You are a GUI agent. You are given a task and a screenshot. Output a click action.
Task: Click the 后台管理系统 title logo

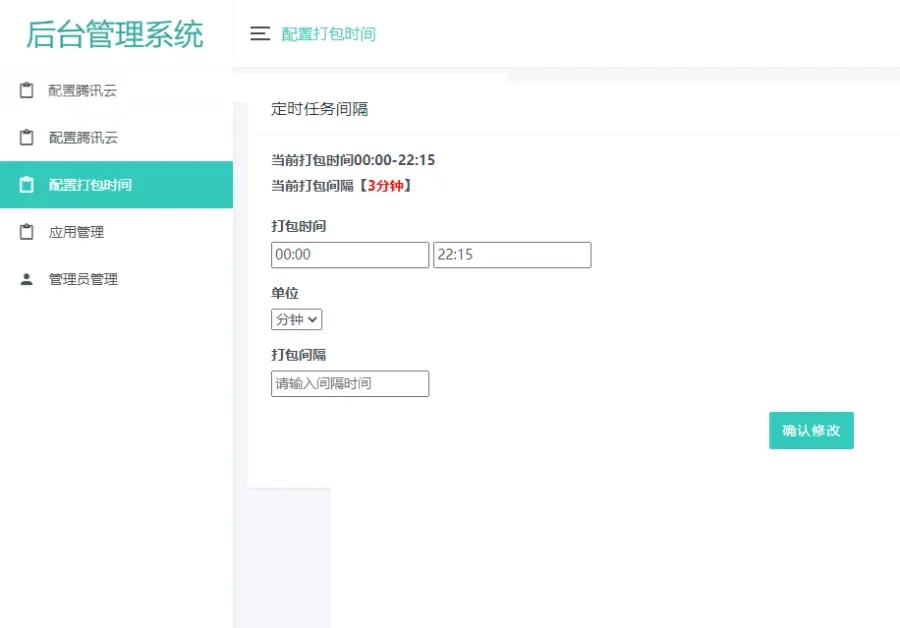pyautogui.click(x=115, y=34)
